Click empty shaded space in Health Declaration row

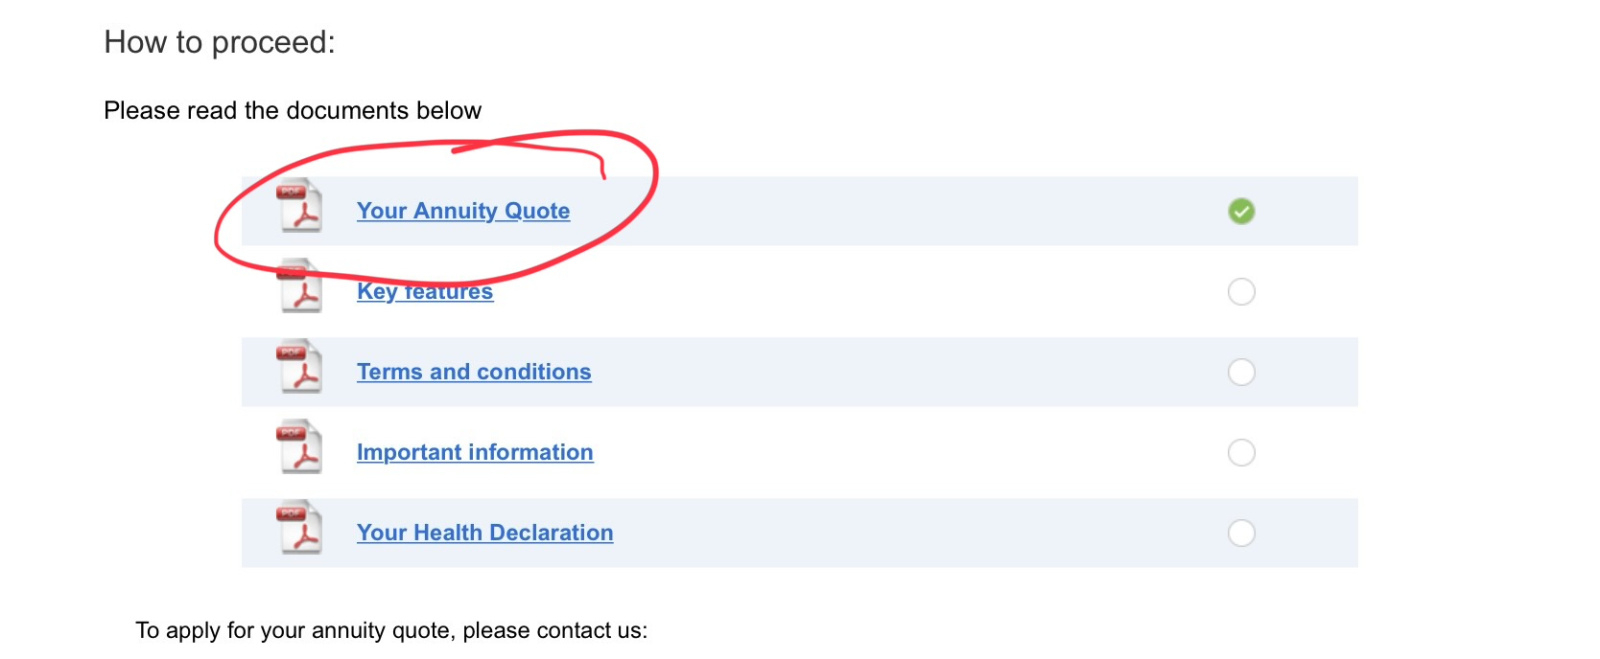pyautogui.click(x=900, y=533)
